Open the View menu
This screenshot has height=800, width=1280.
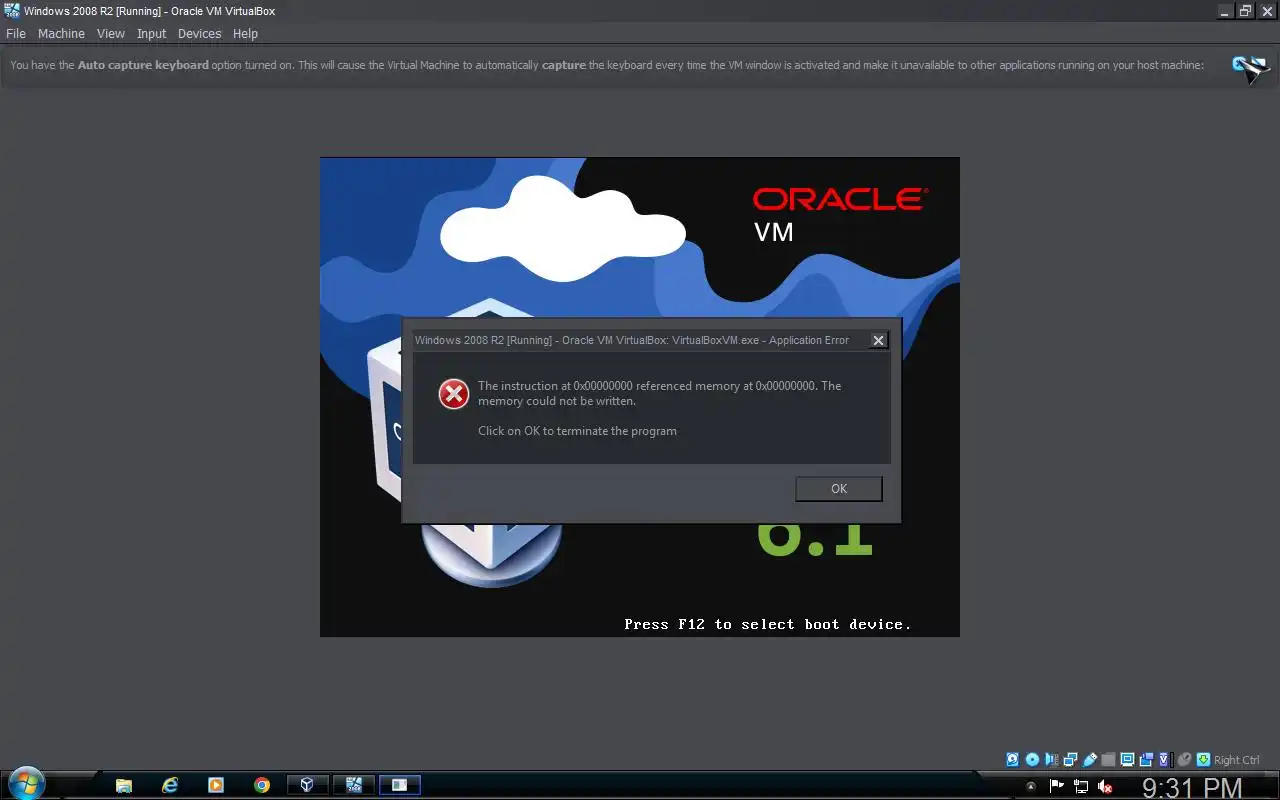(x=110, y=33)
